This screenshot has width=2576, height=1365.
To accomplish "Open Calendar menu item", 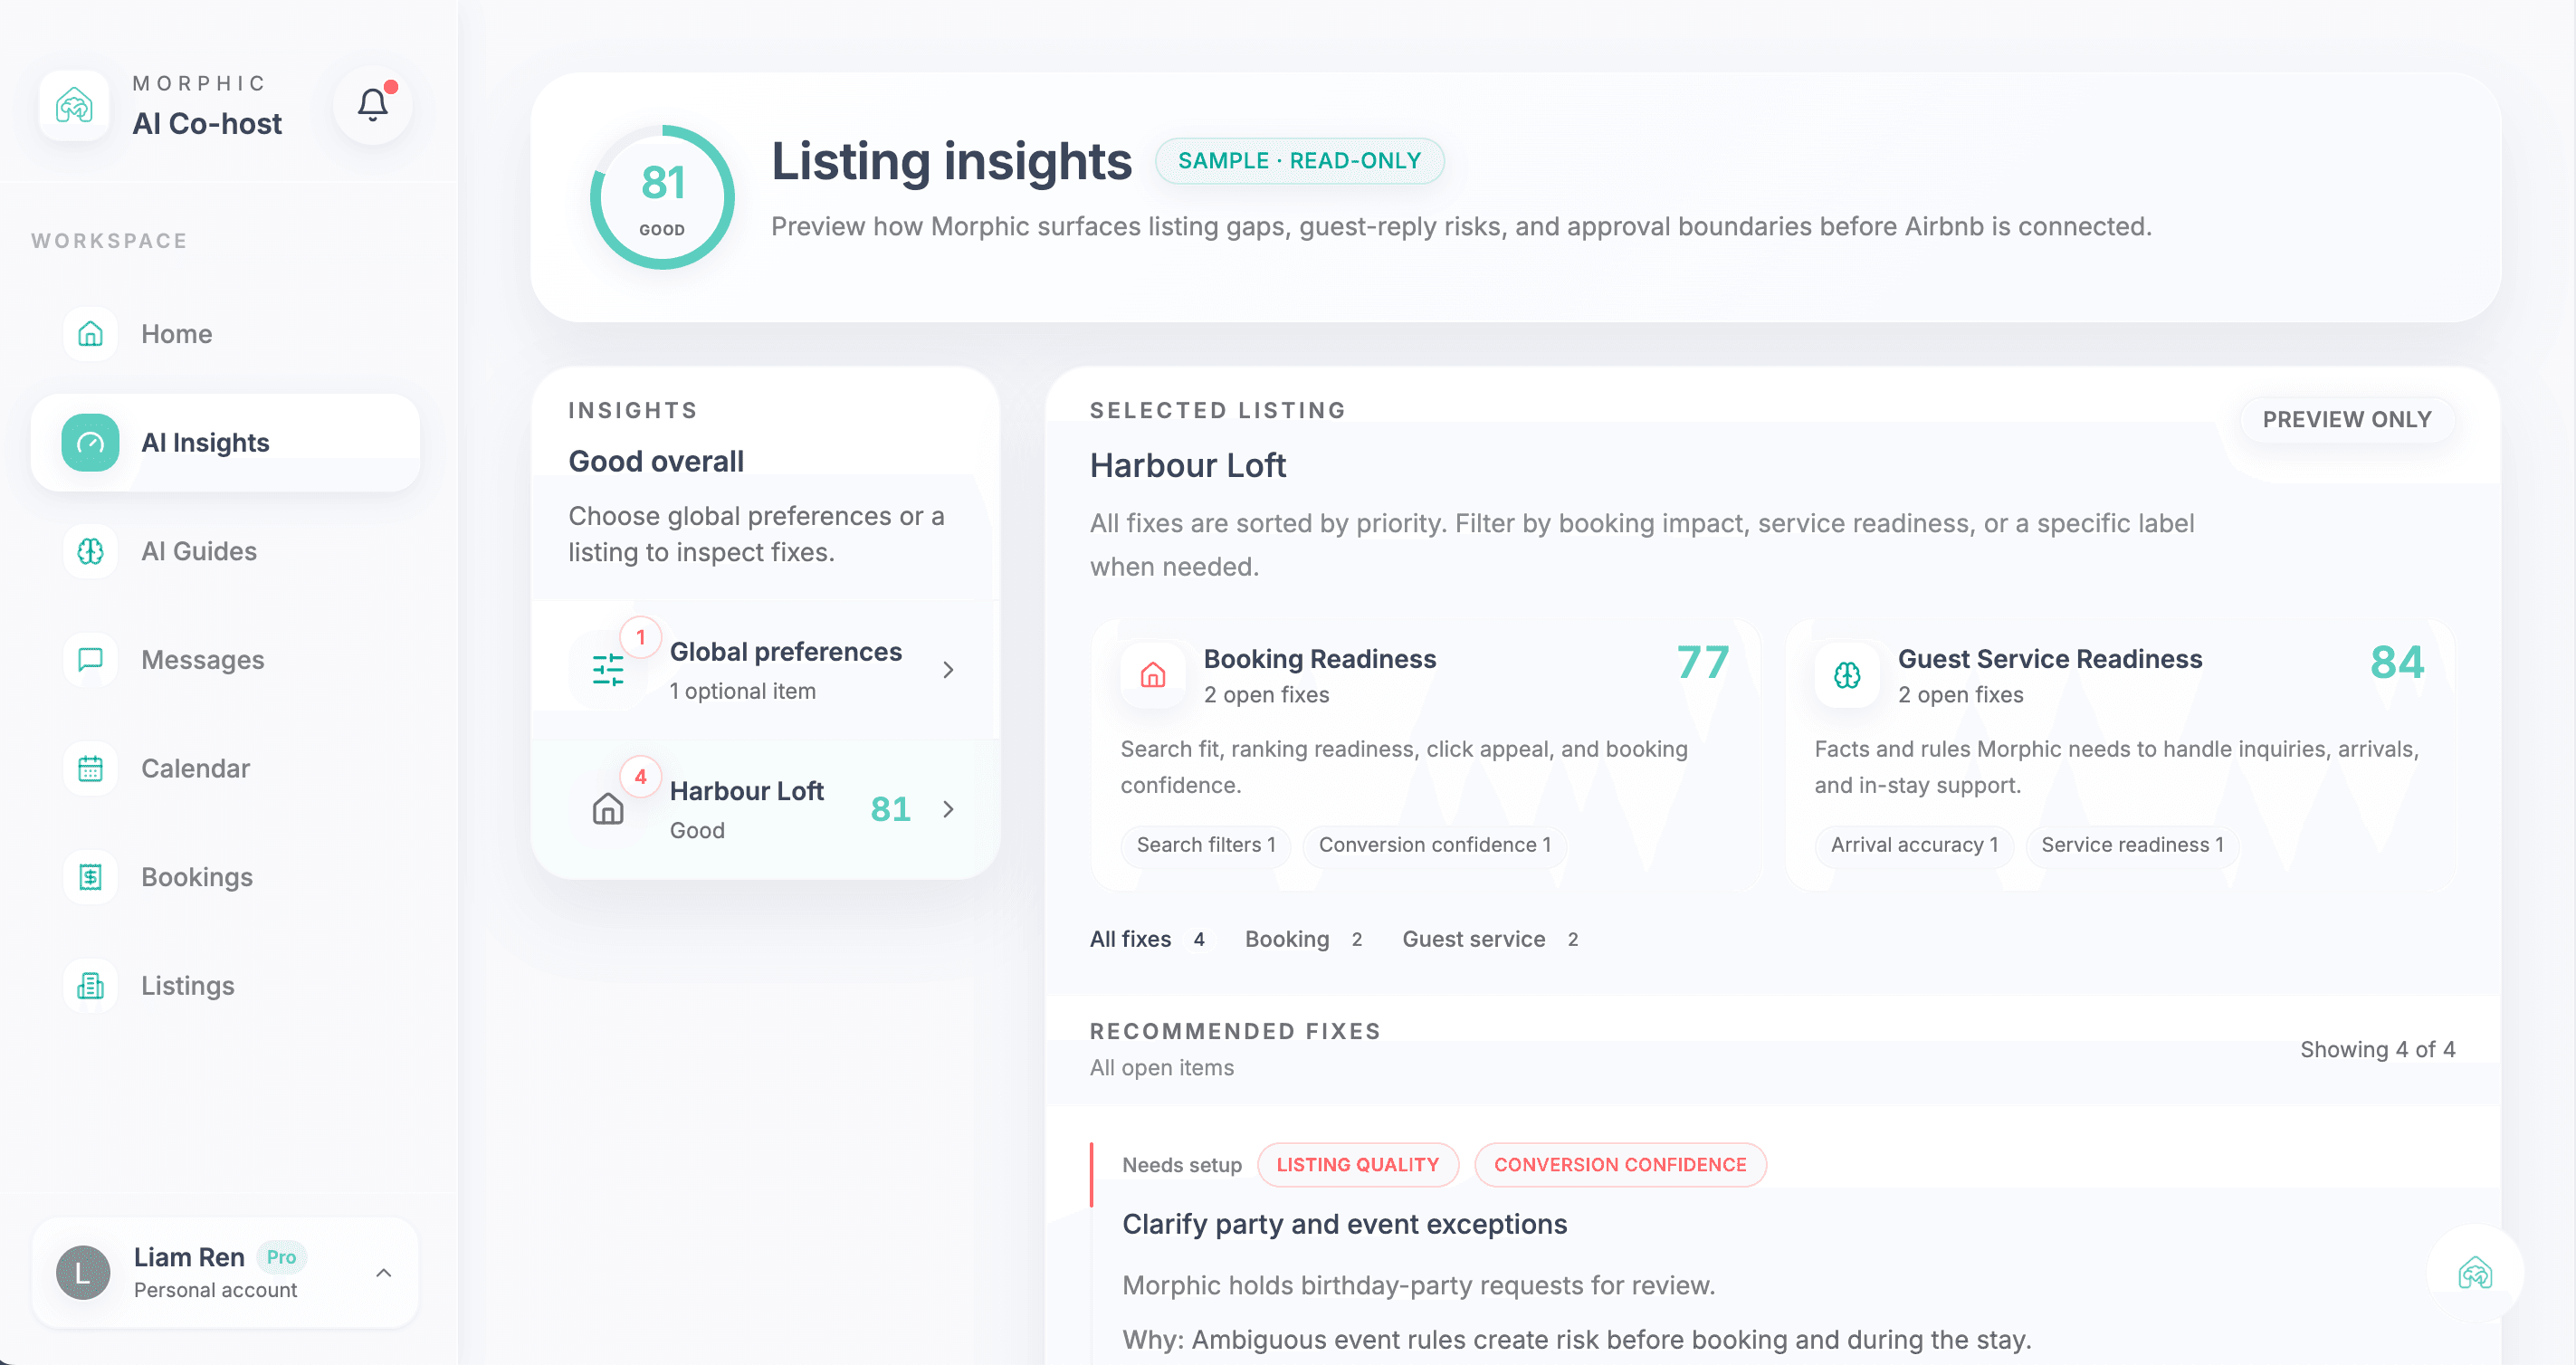I will coord(226,768).
